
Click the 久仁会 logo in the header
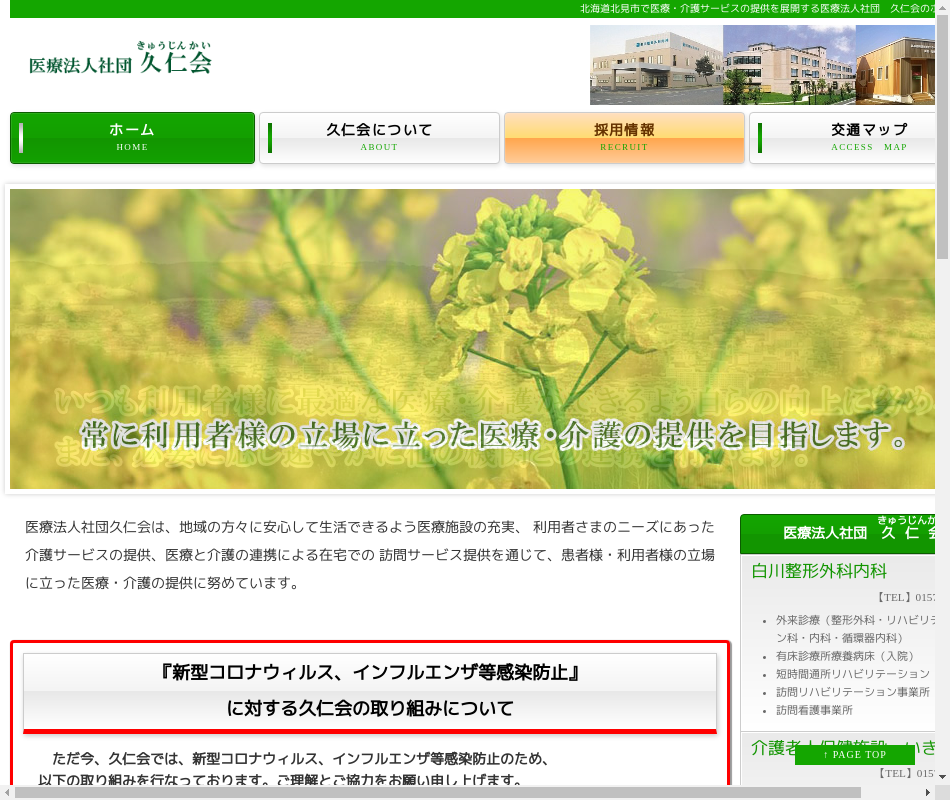[x=121, y=59]
